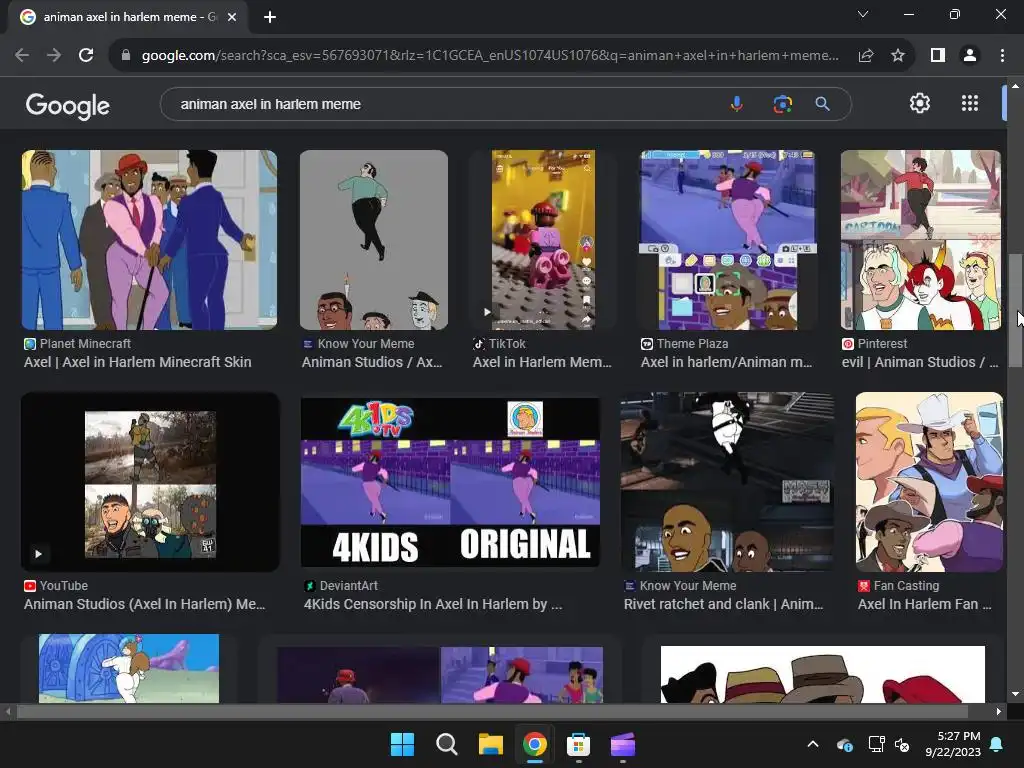This screenshot has height=768, width=1024.
Task: Open Windows taskbar search
Action: (447, 744)
